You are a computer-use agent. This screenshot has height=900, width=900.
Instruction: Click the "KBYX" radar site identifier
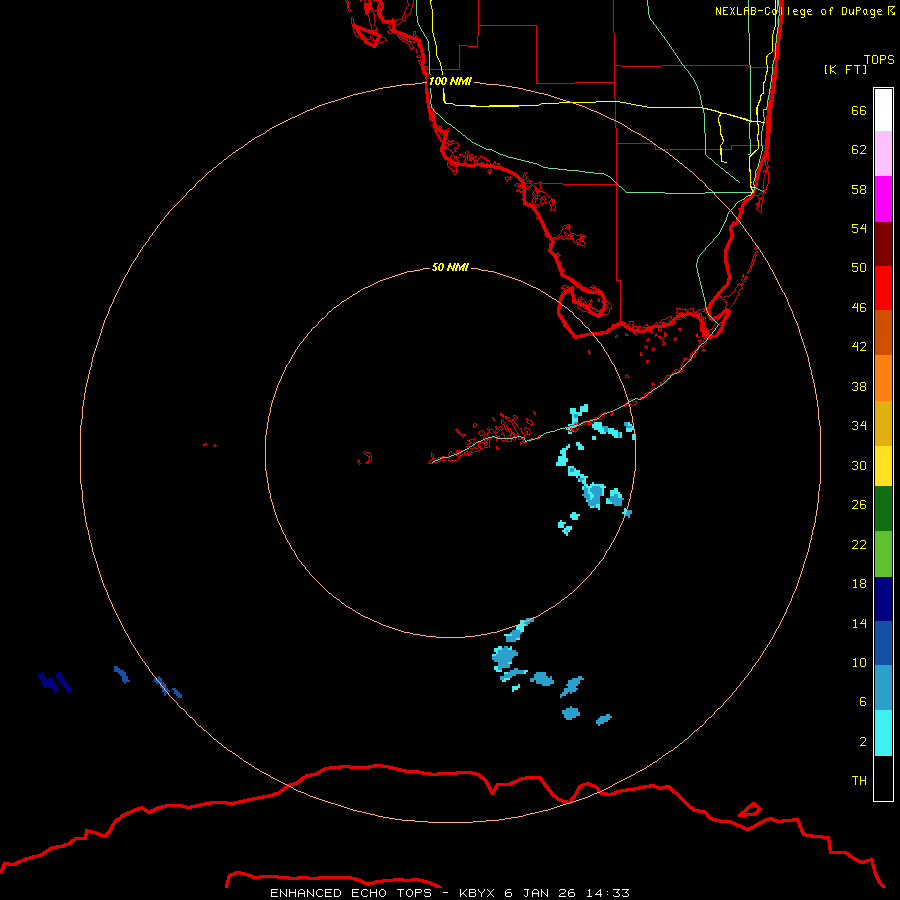476,893
